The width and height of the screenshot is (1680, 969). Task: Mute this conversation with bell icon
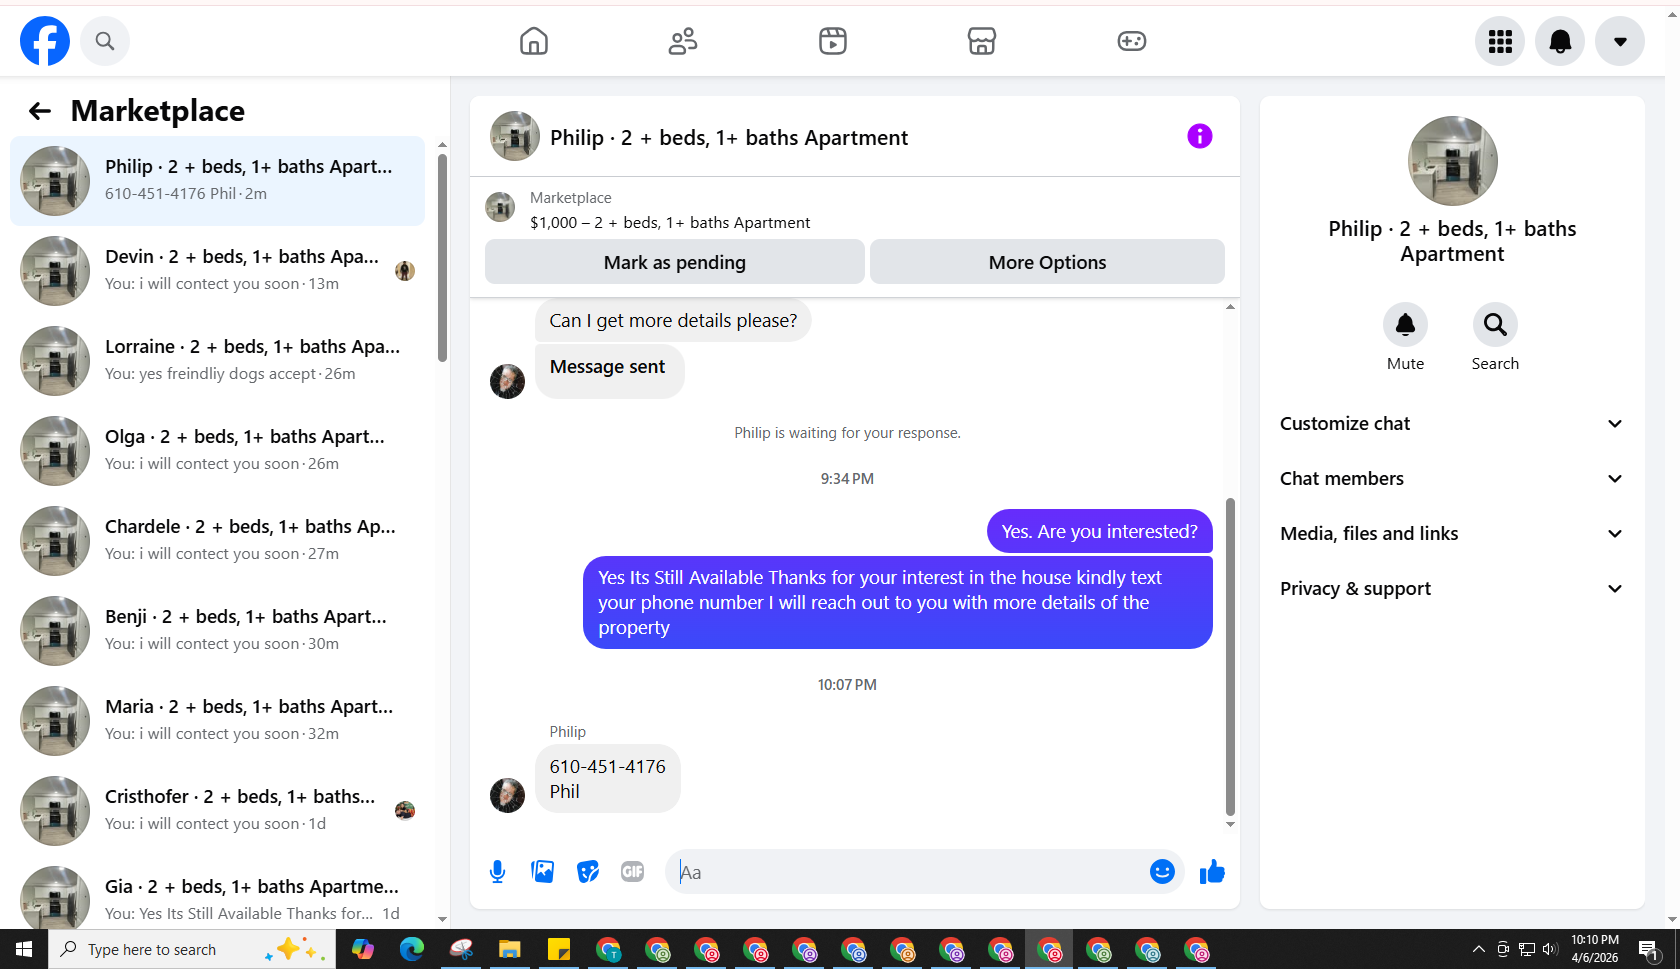coord(1405,324)
